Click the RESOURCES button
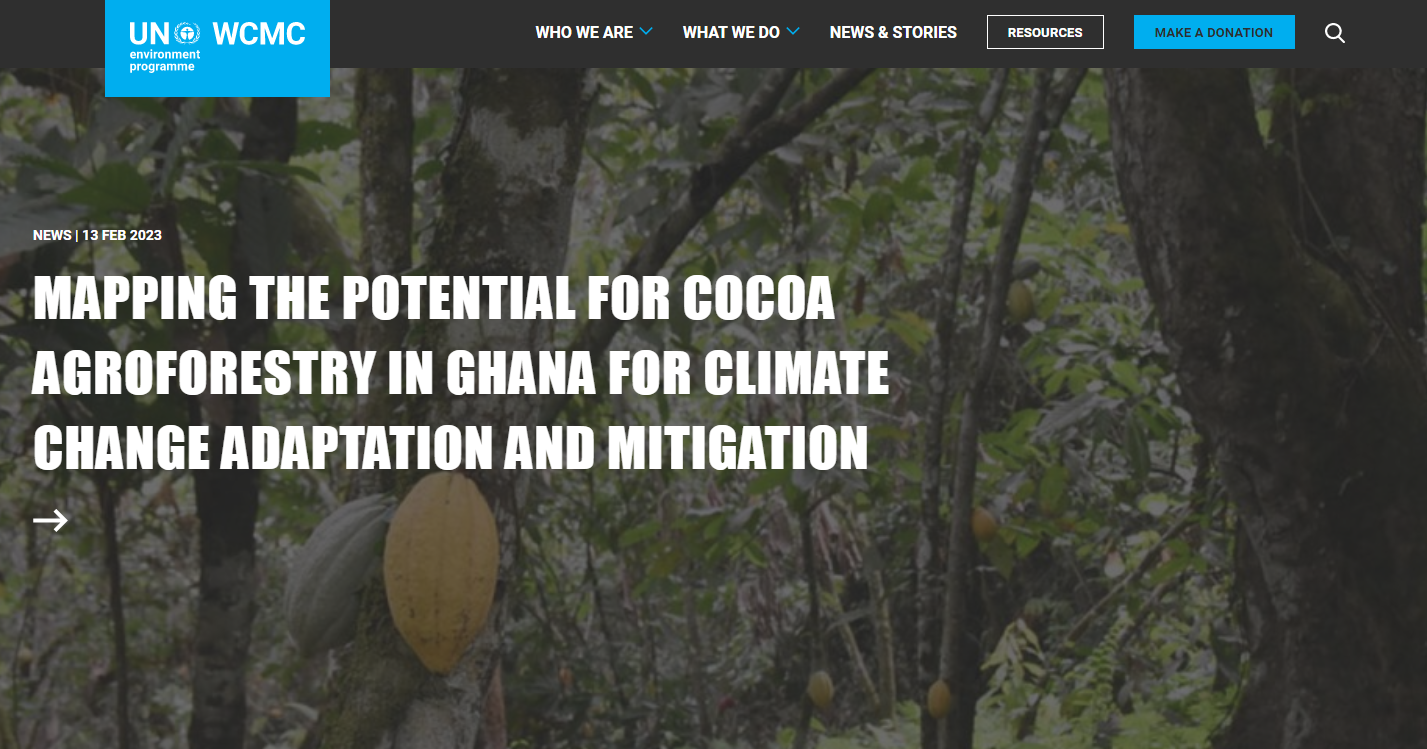1427x749 pixels. tap(1045, 31)
